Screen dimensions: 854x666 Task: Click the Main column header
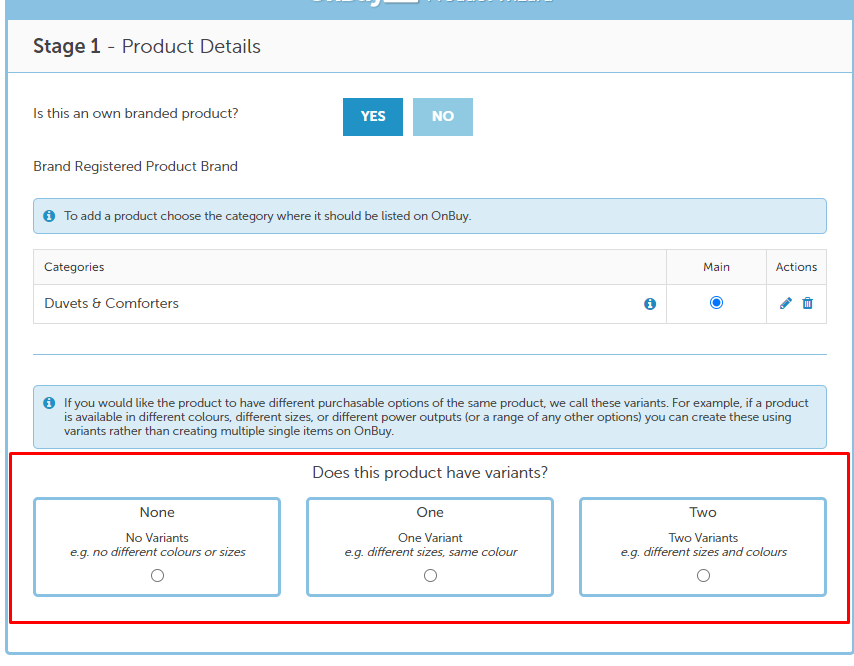pos(716,267)
